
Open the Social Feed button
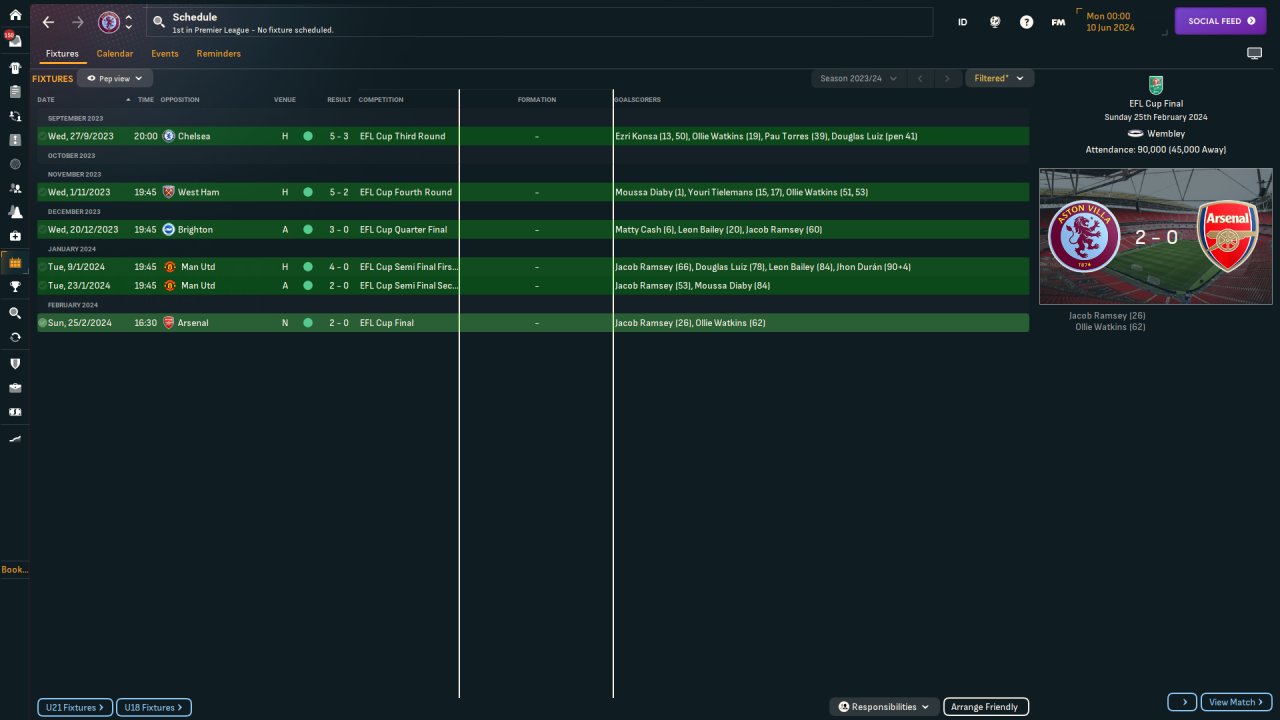point(1220,21)
